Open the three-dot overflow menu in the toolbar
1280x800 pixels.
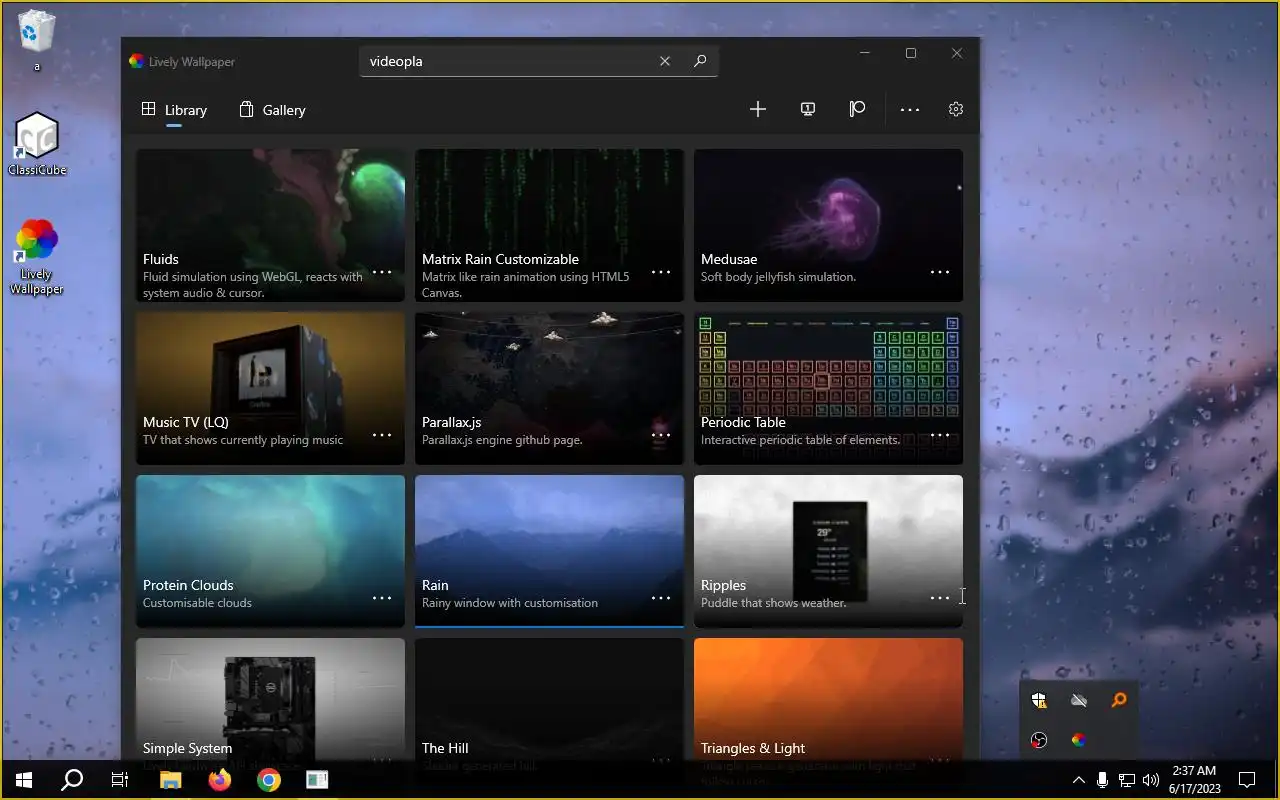coord(909,109)
